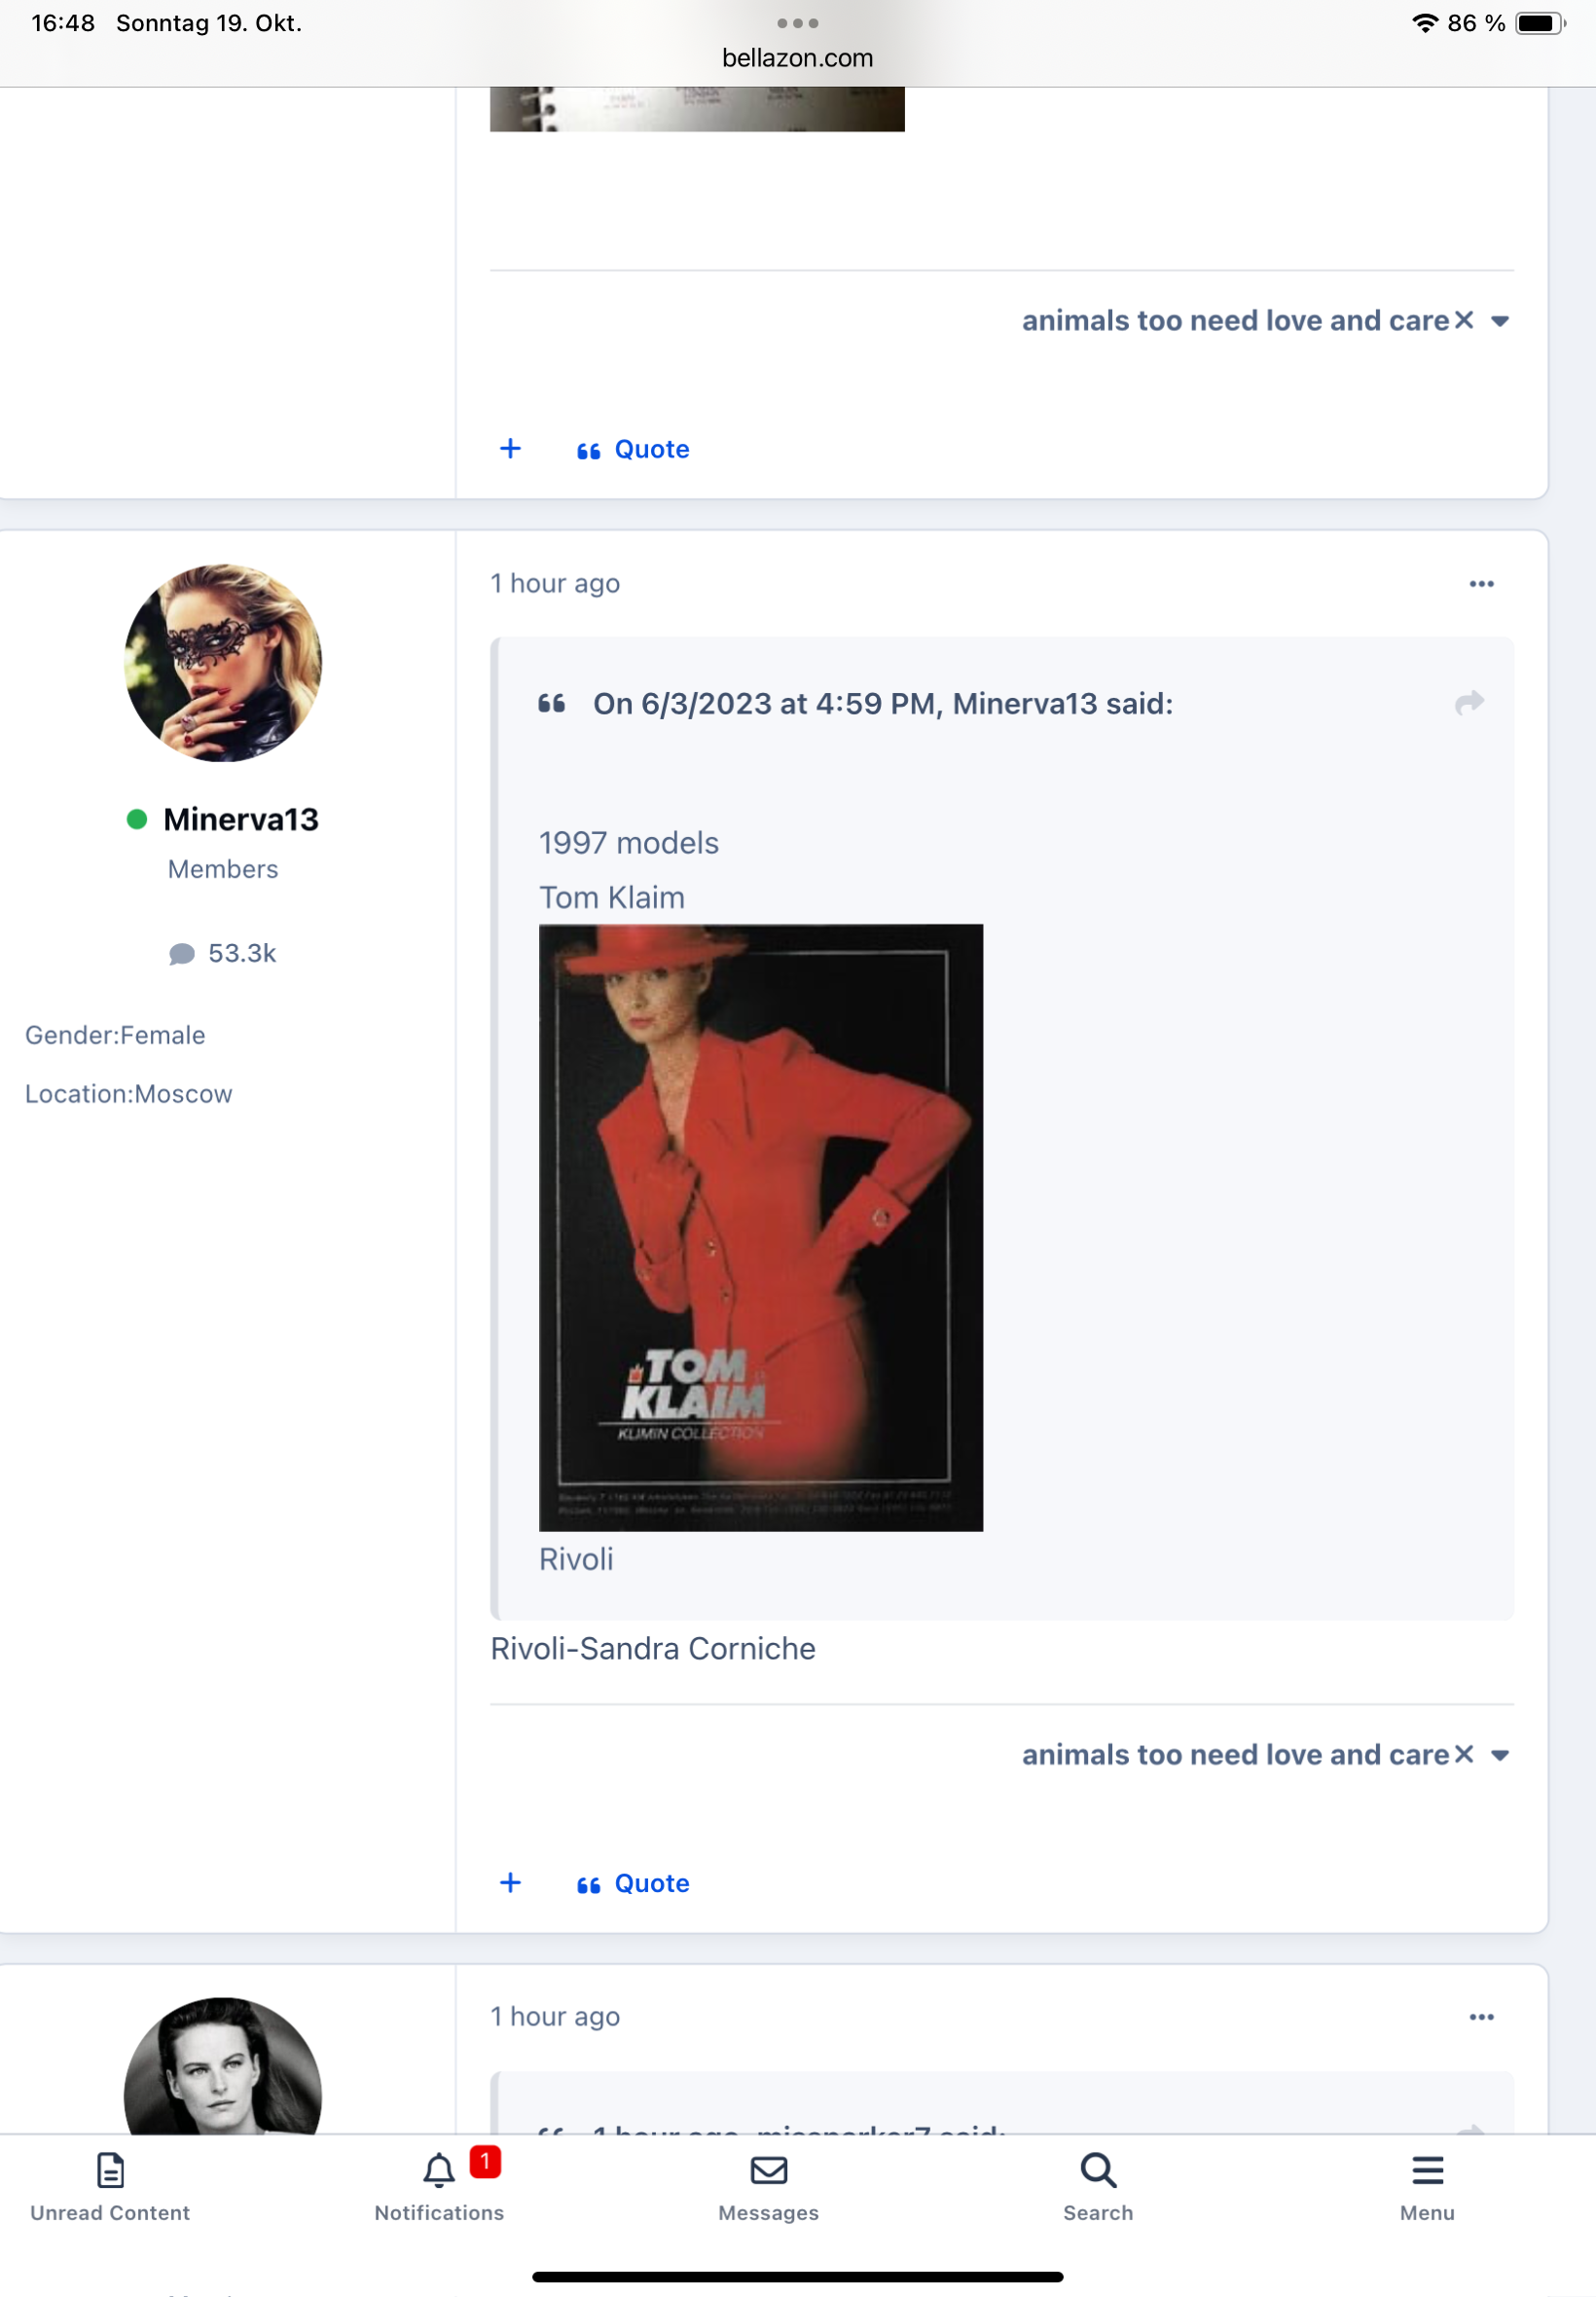This screenshot has width=1596, height=2297.
Task: Open the Messages envelope icon
Action: click(x=768, y=2170)
